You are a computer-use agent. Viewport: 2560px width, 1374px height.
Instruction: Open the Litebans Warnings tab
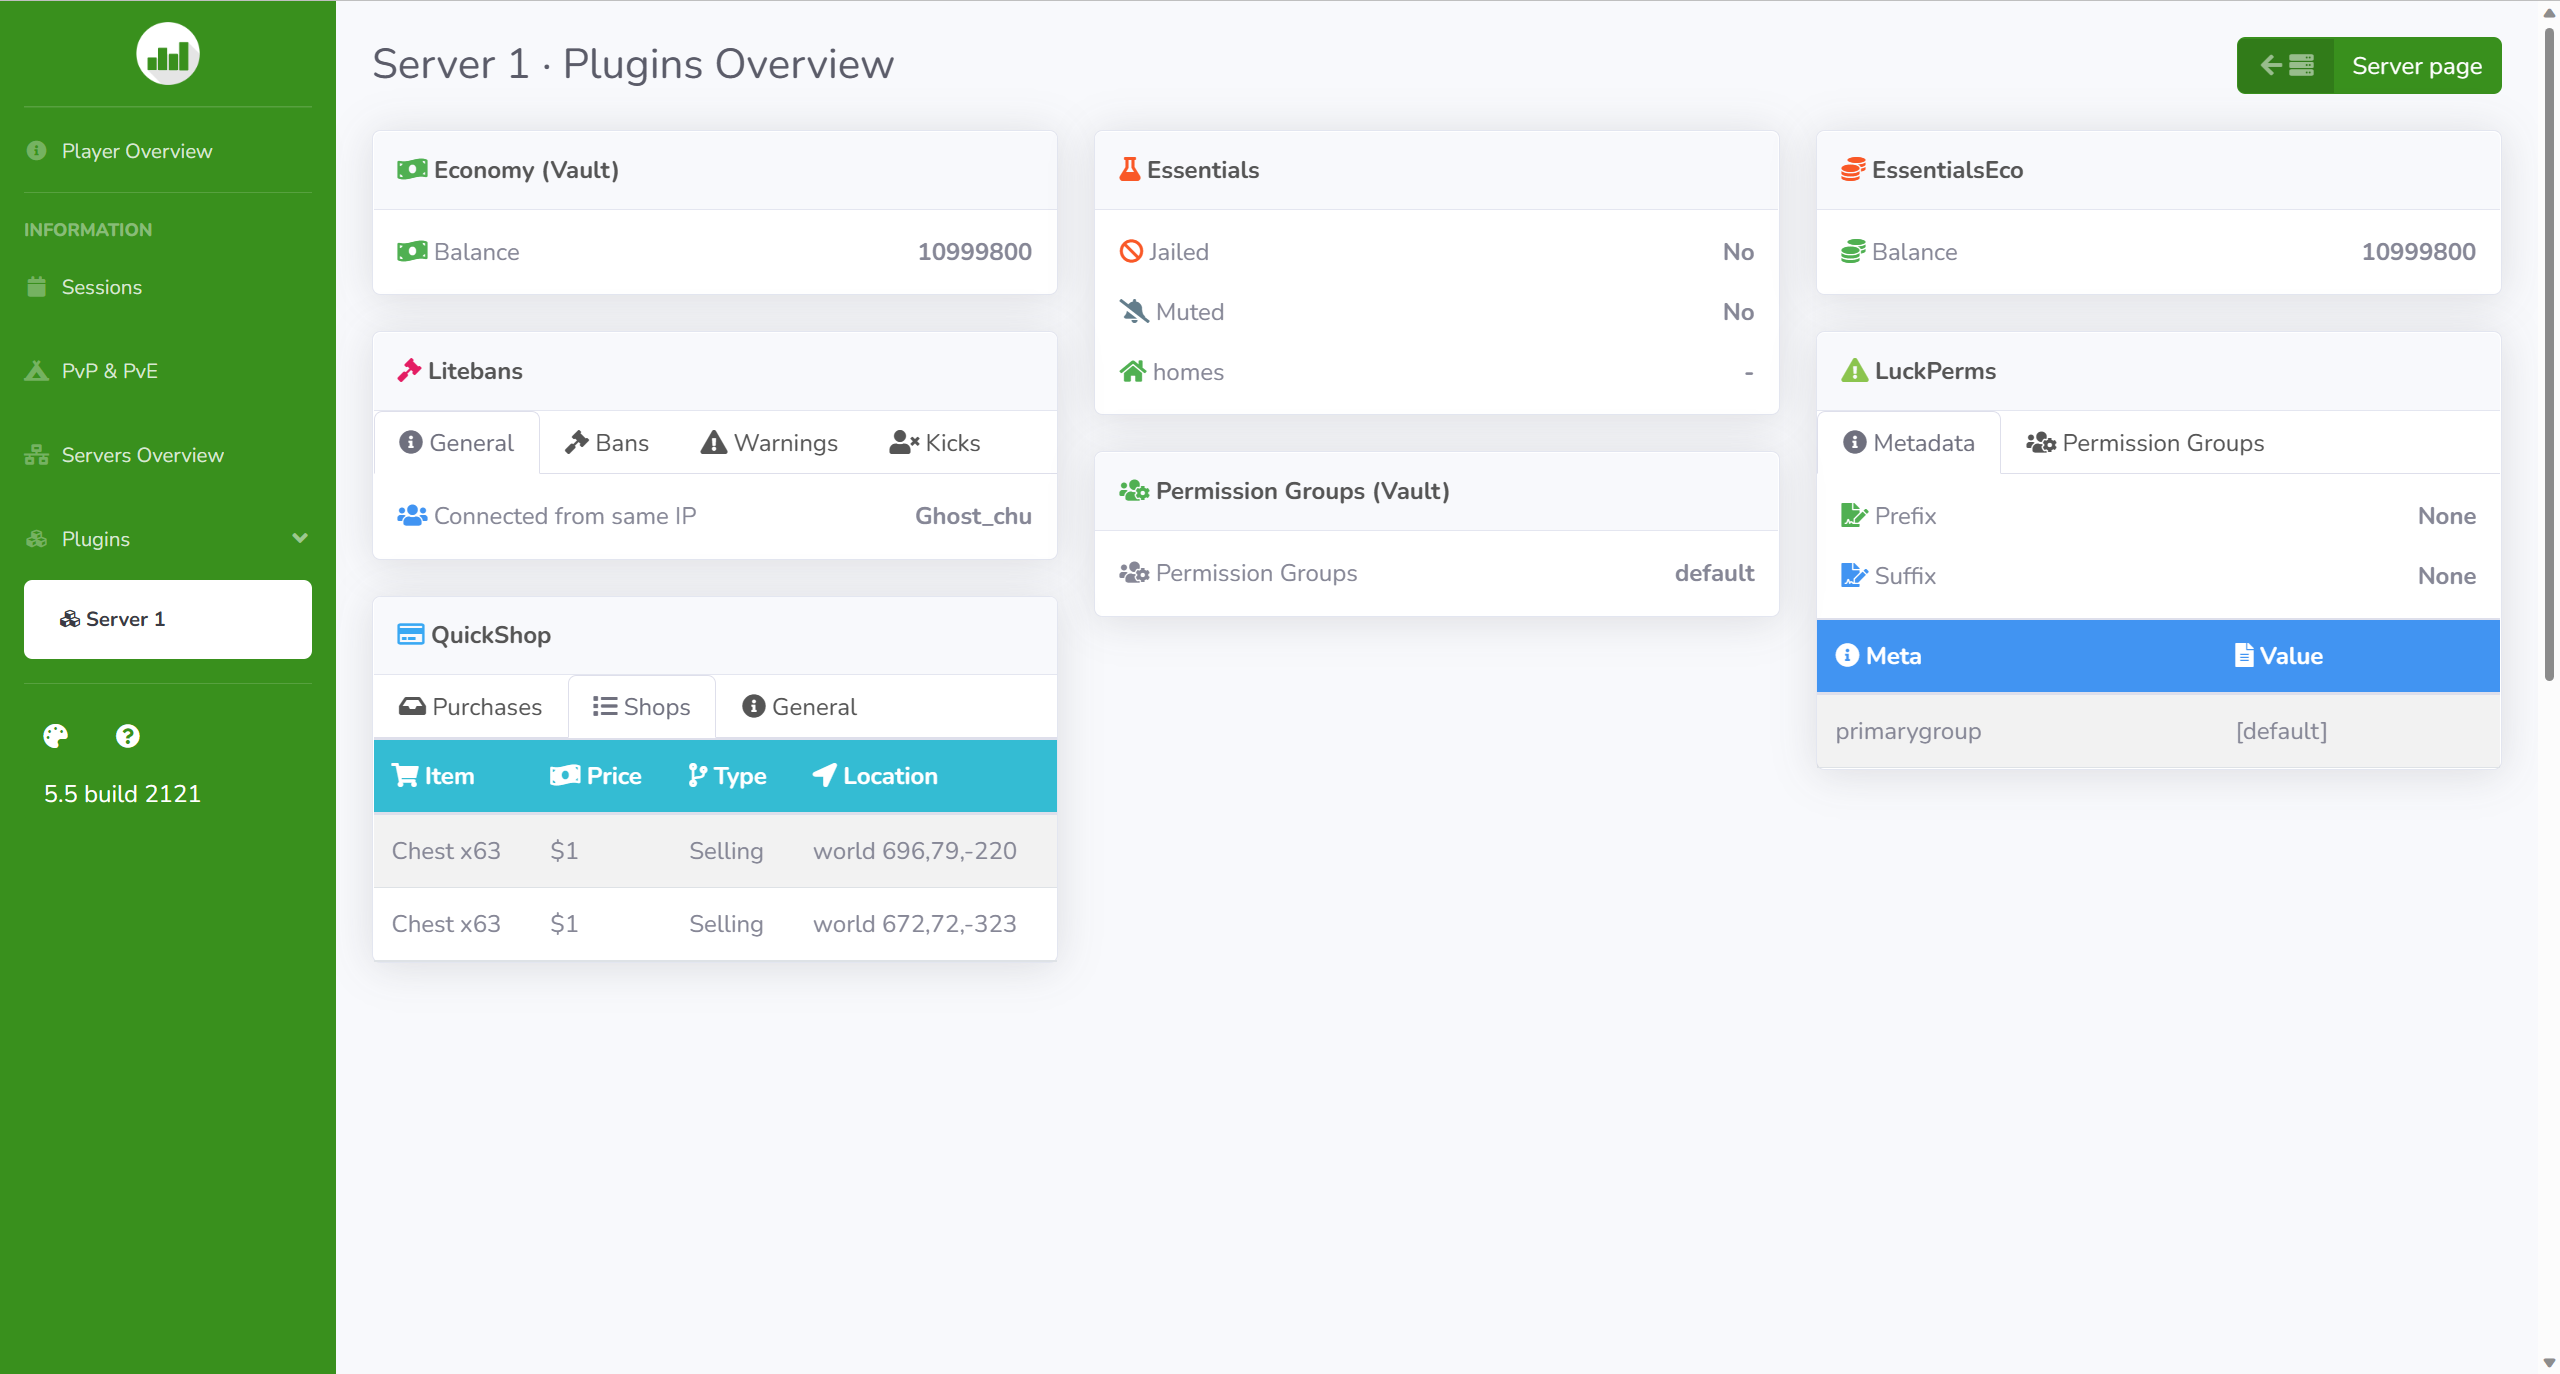(769, 443)
